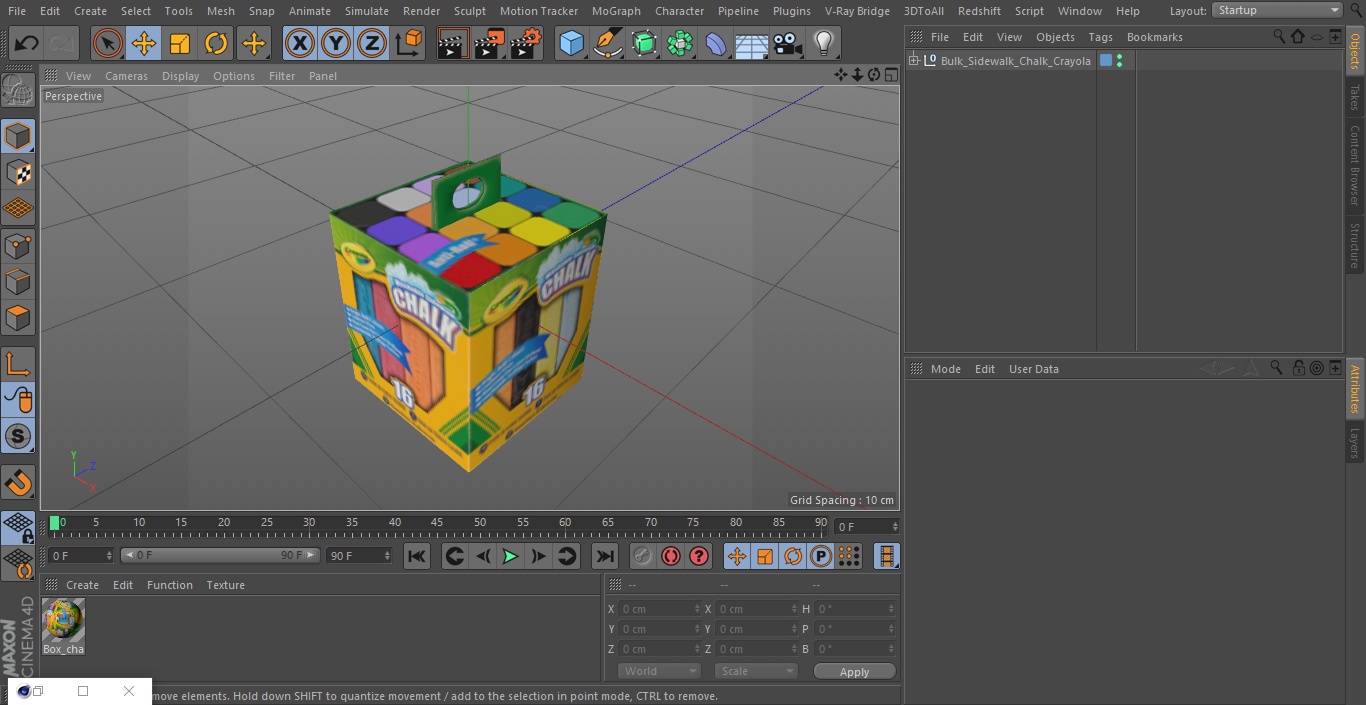
Task: Render to Picture Viewer
Action: point(489,43)
